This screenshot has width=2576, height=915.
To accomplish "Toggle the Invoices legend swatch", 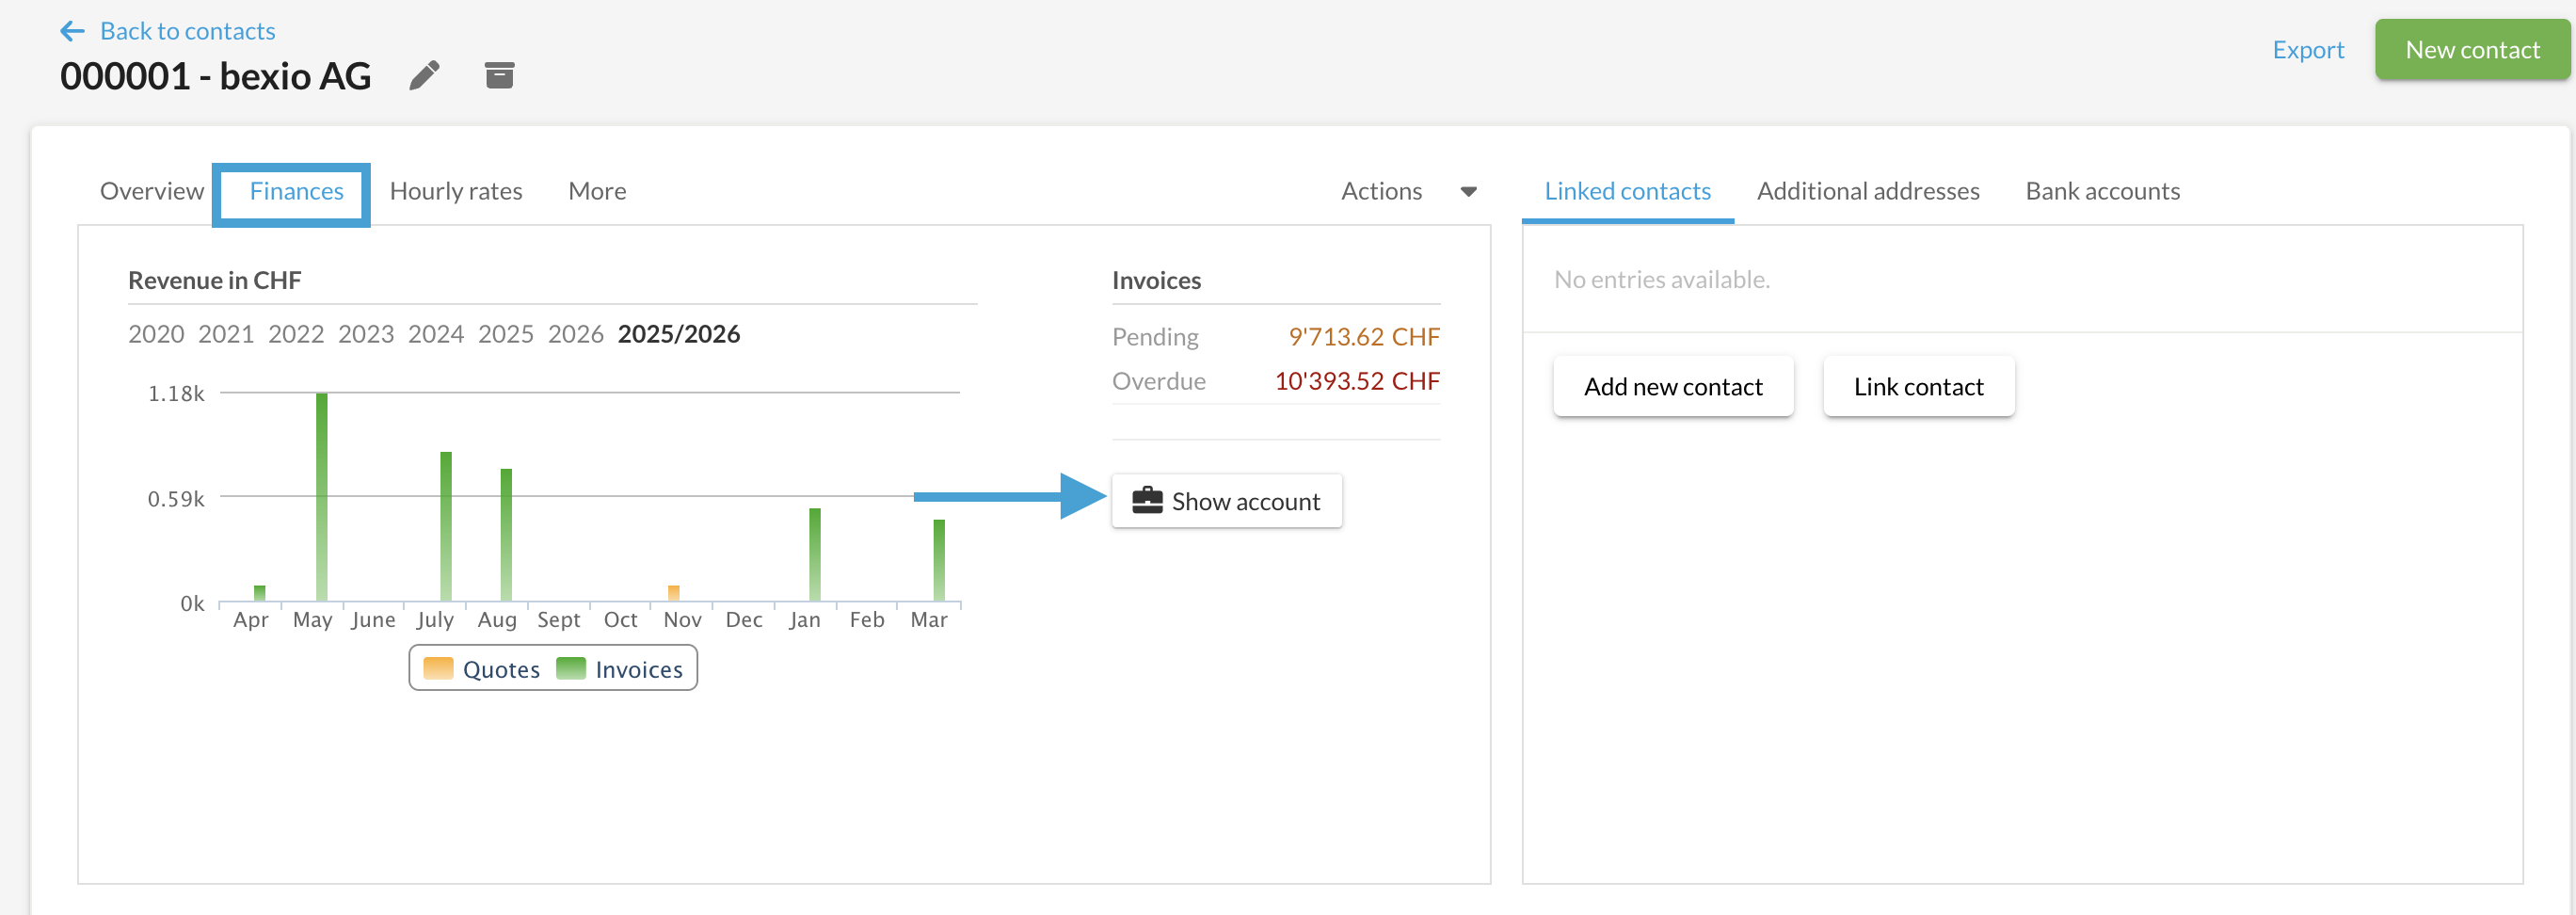I will pyautogui.click(x=570, y=668).
